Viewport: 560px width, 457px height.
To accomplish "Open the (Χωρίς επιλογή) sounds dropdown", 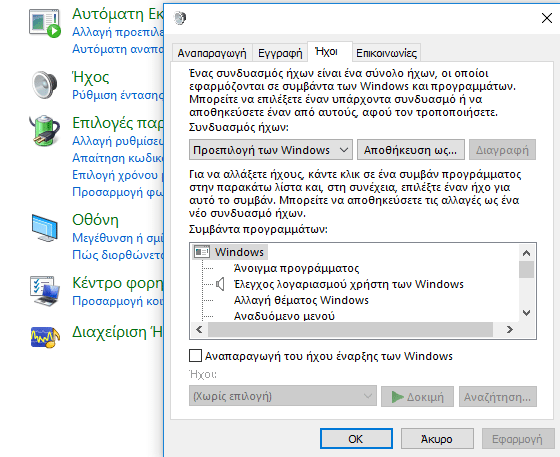I will point(282,396).
